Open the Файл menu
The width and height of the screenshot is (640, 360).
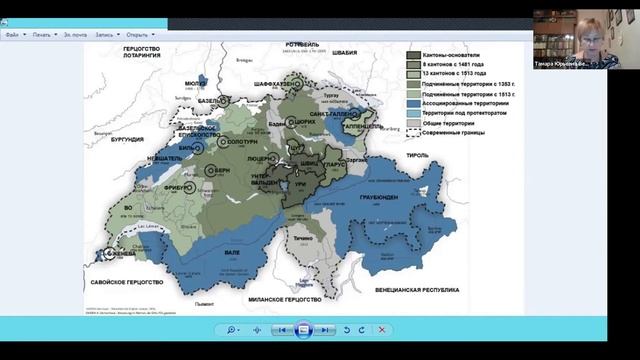(16, 35)
